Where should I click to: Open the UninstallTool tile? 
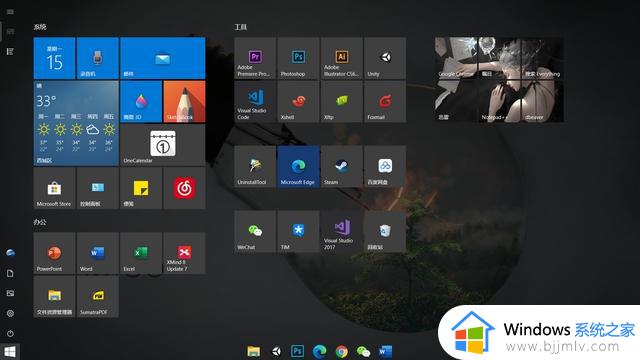click(x=255, y=167)
